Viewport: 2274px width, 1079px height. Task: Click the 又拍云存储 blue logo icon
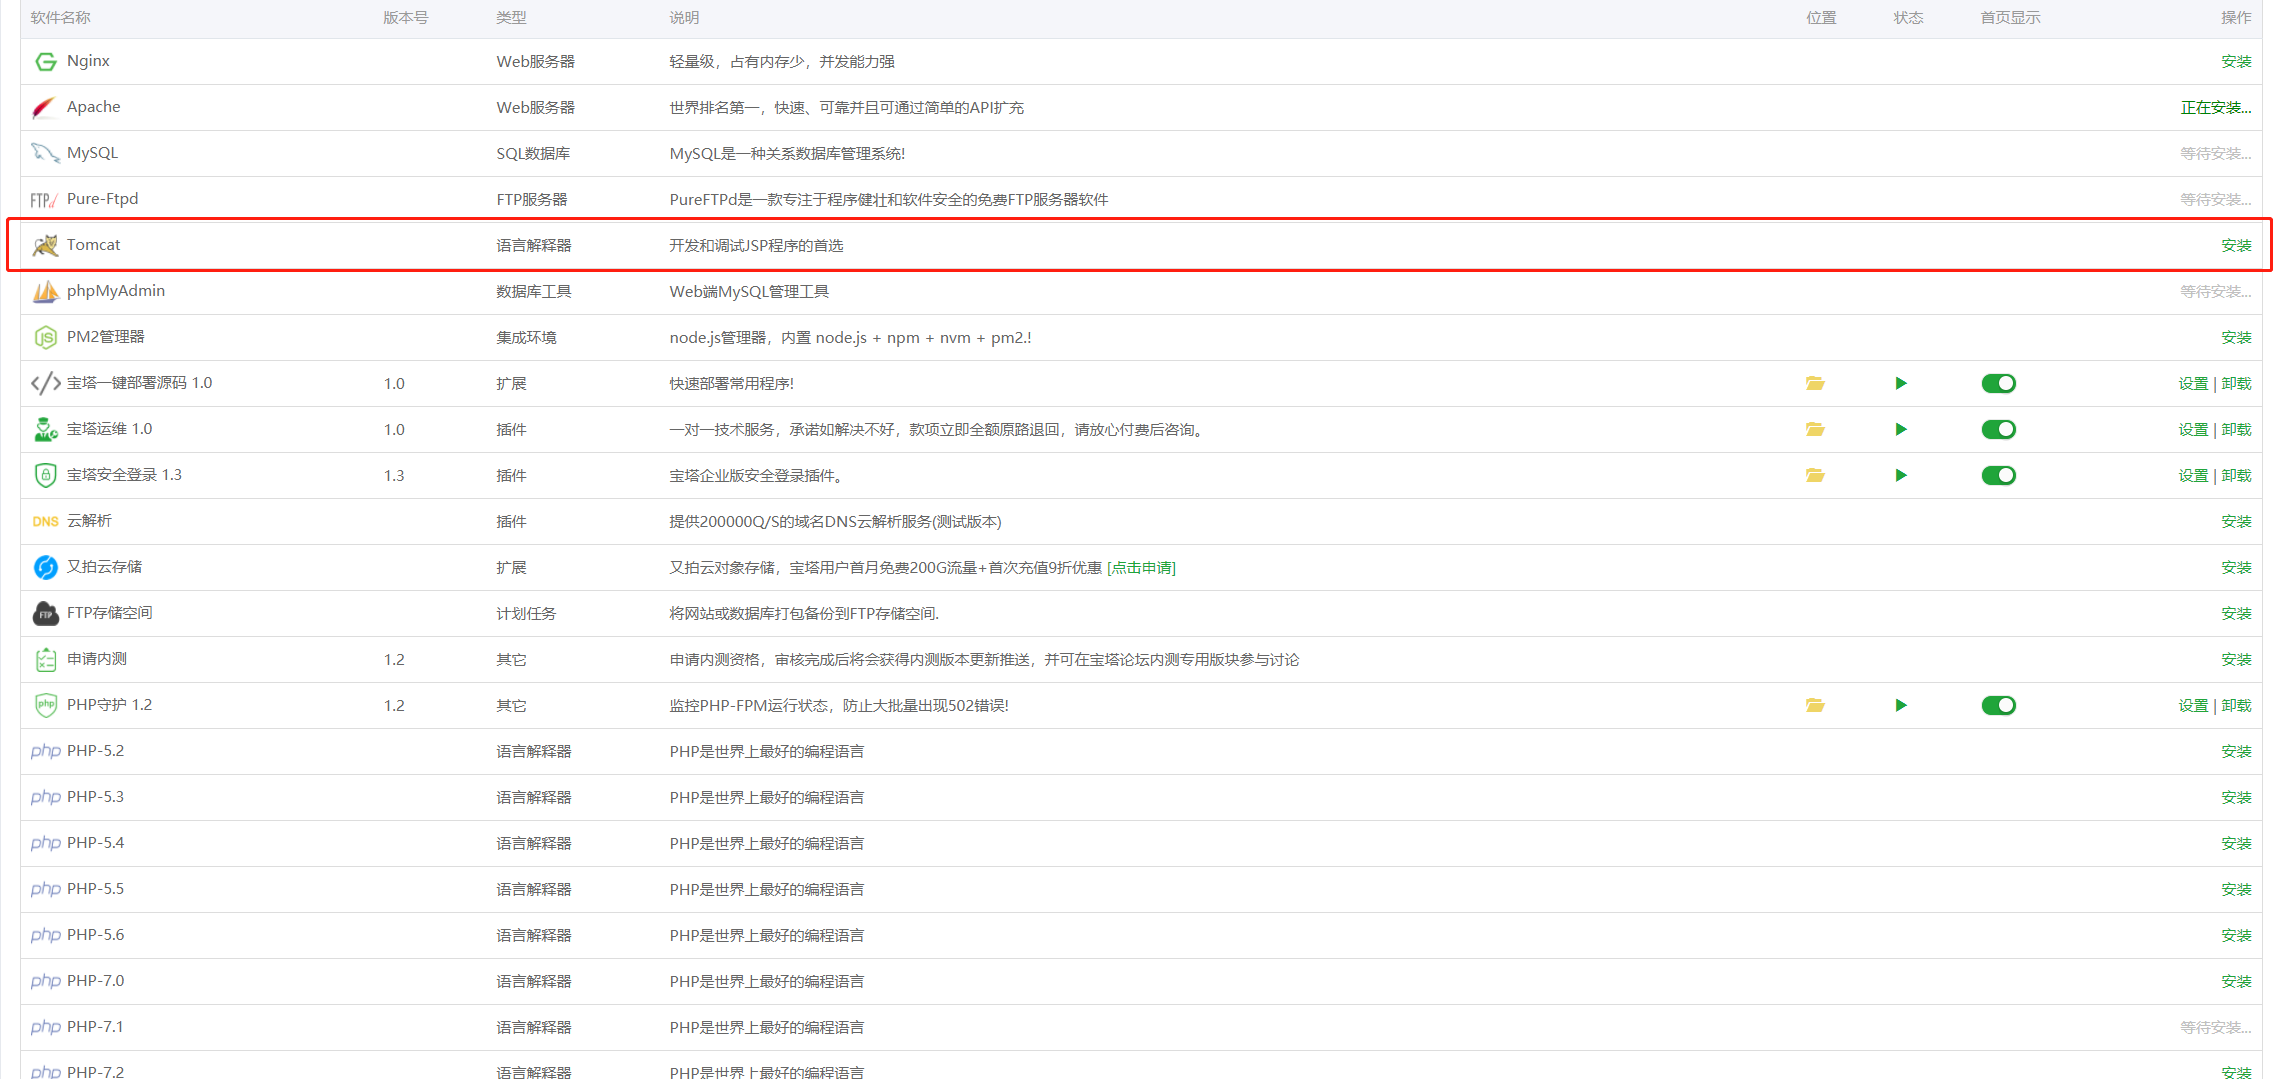[x=45, y=568]
